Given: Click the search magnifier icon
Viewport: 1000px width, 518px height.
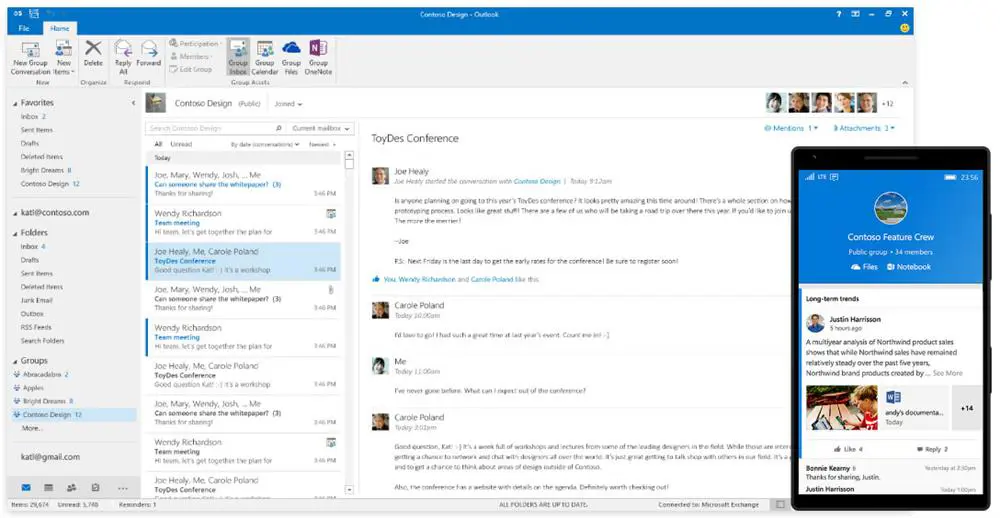Looking at the screenshot, I should (279, 128).
